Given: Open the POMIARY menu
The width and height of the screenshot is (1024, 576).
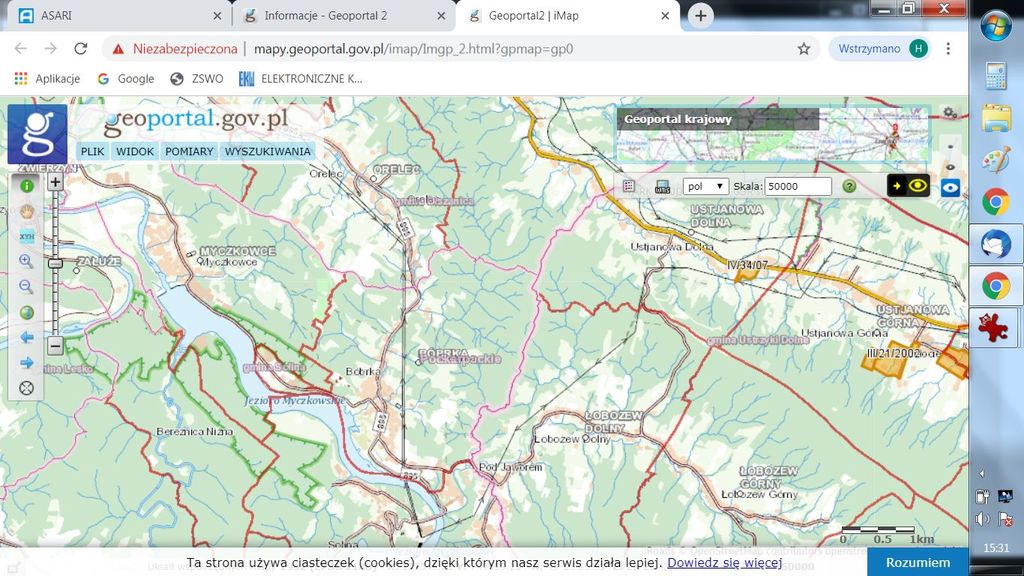Looking at the screenshot, I should coord(189,151).
